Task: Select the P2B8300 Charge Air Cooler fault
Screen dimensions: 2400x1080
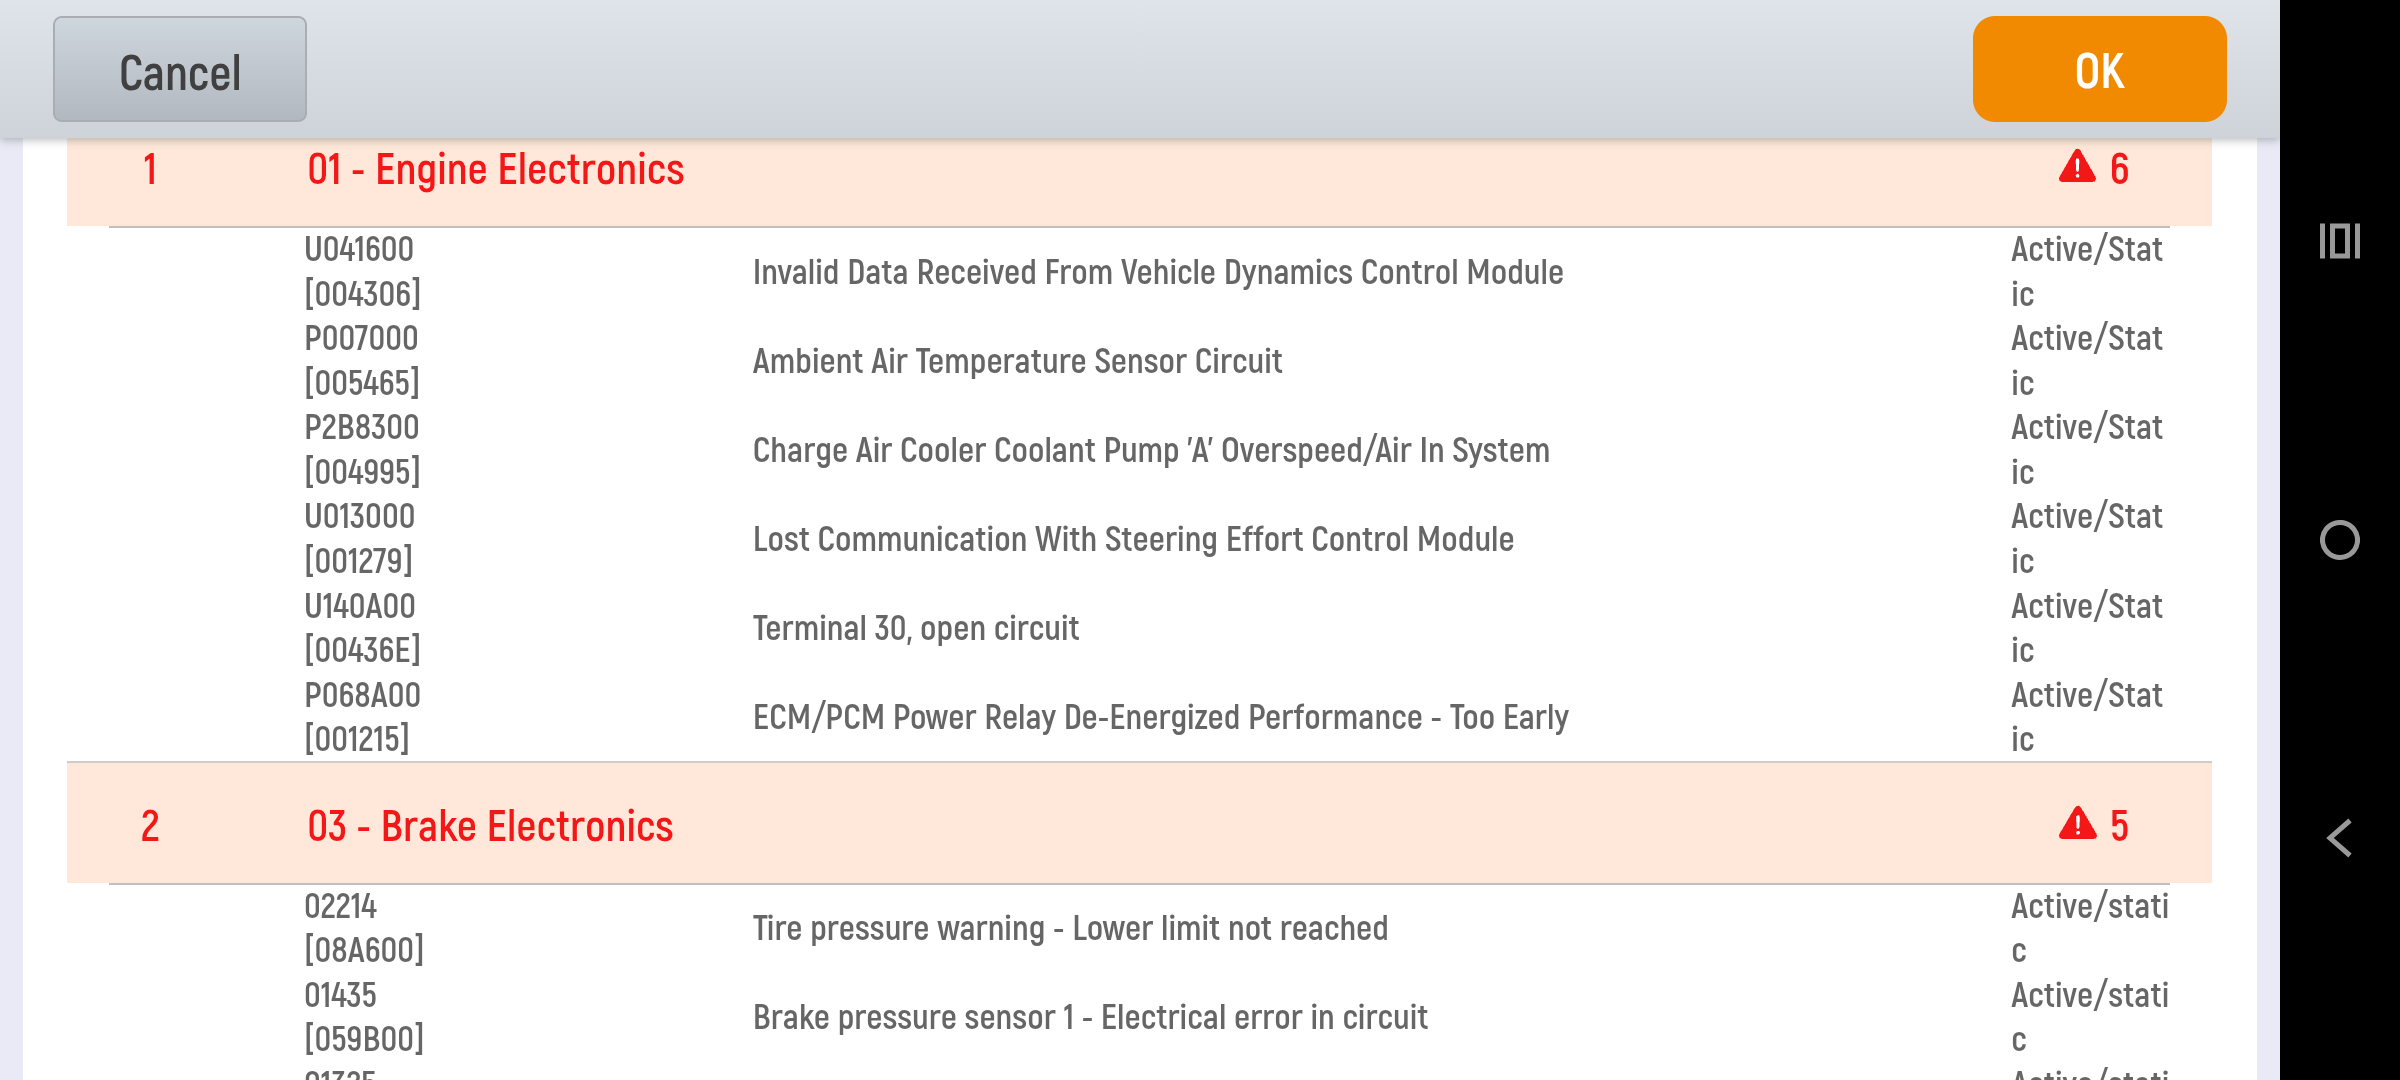Action: pos(1139,450)
